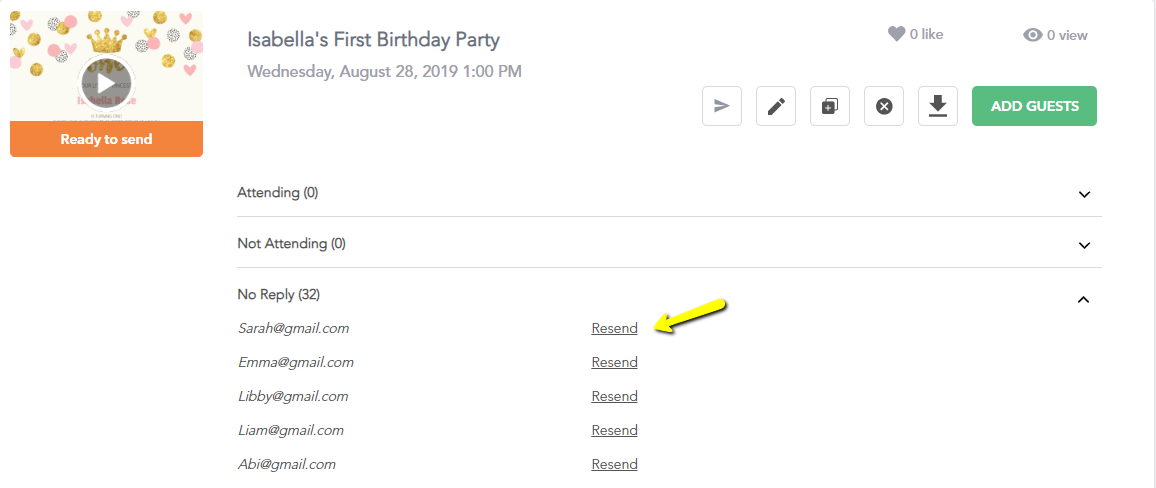Expand the Not Attending (0) section
1156x488 pixels.
1084,245
